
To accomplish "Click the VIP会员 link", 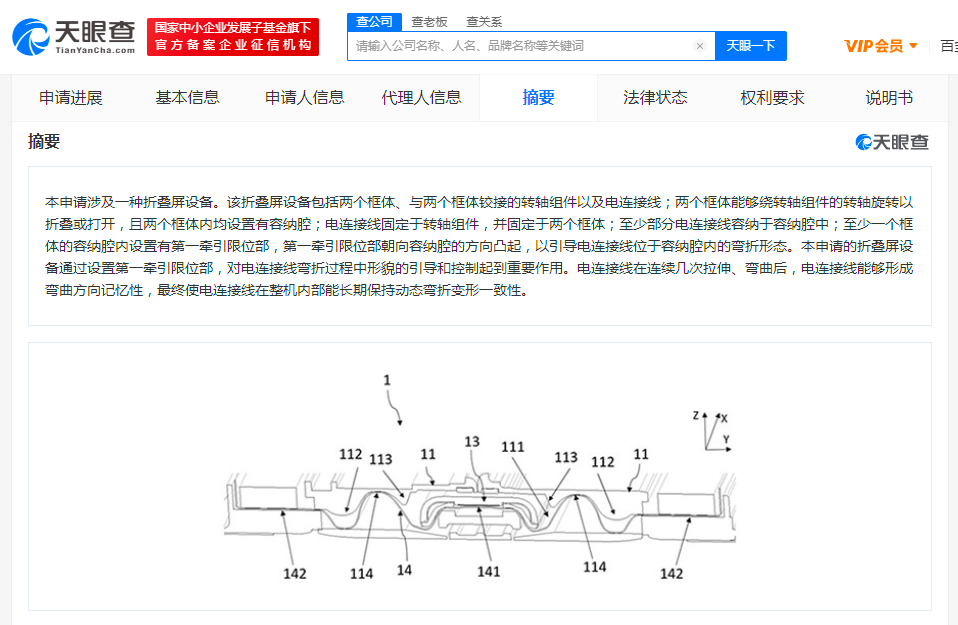I will click(x=874, y=46).
